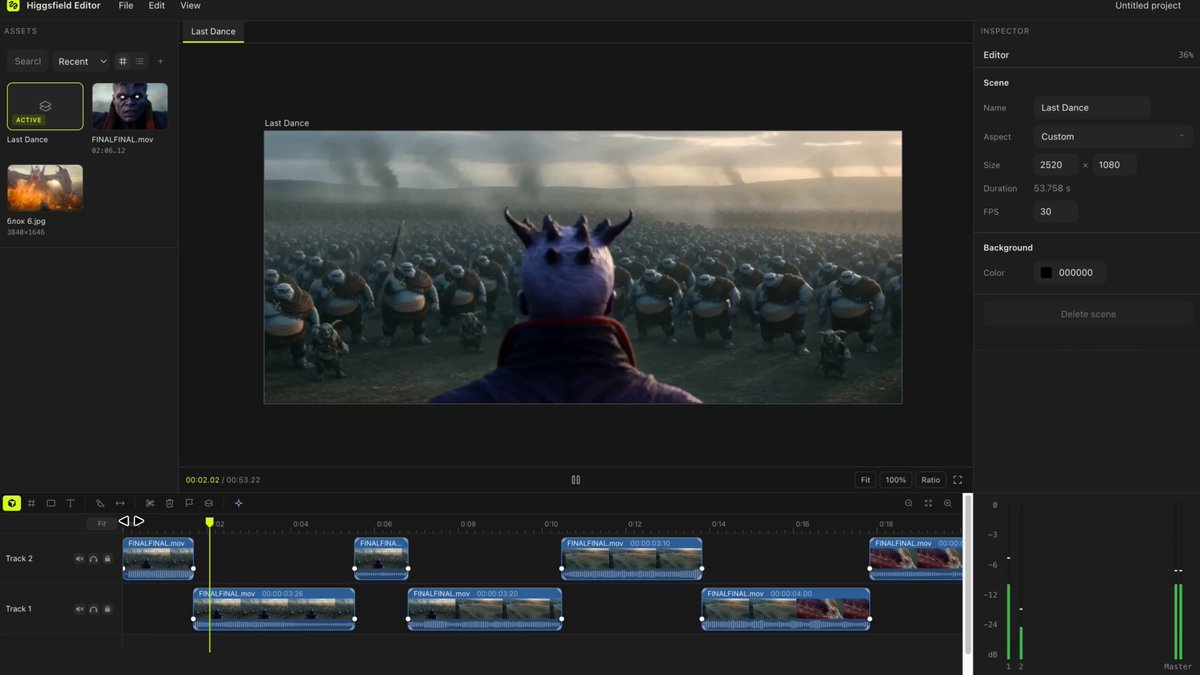
Task: Click the timeline fit-to-view grid icon
Action: pos(928,503)
